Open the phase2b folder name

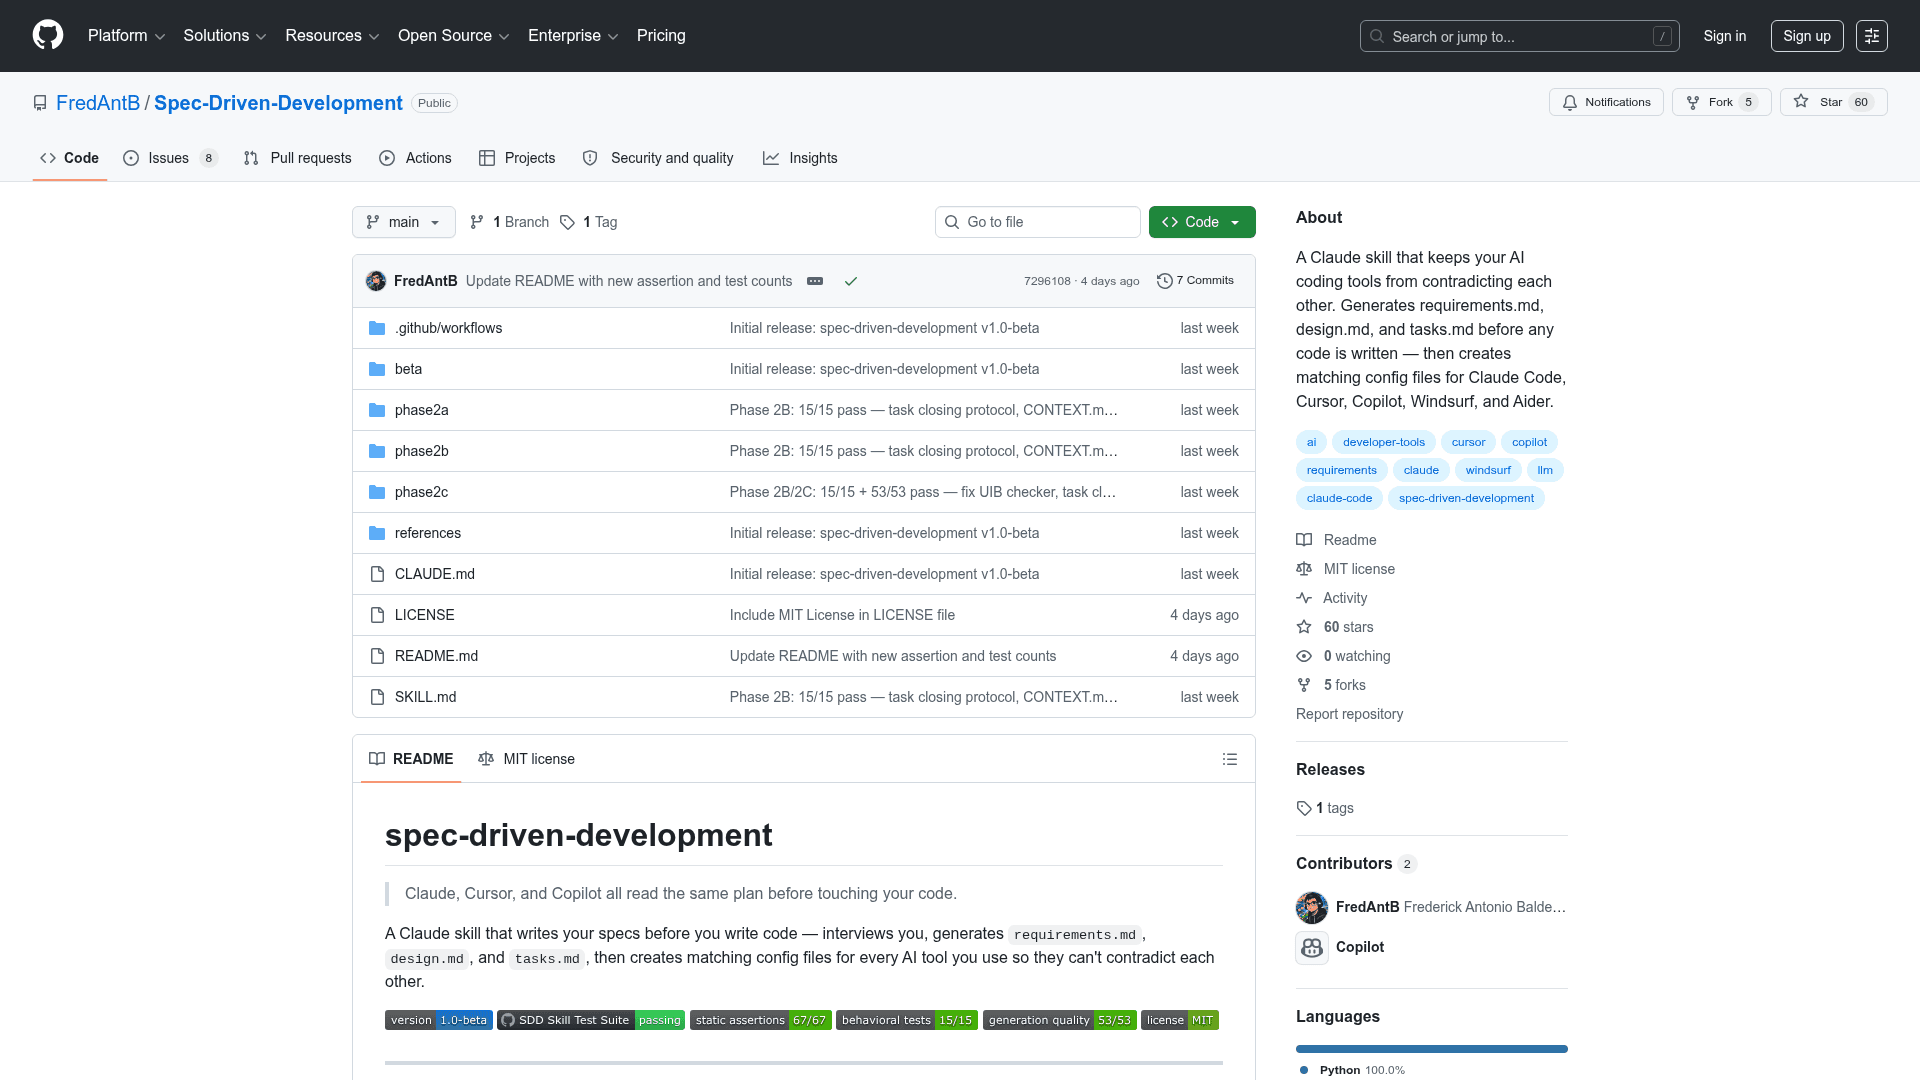[x=421, y=451]
